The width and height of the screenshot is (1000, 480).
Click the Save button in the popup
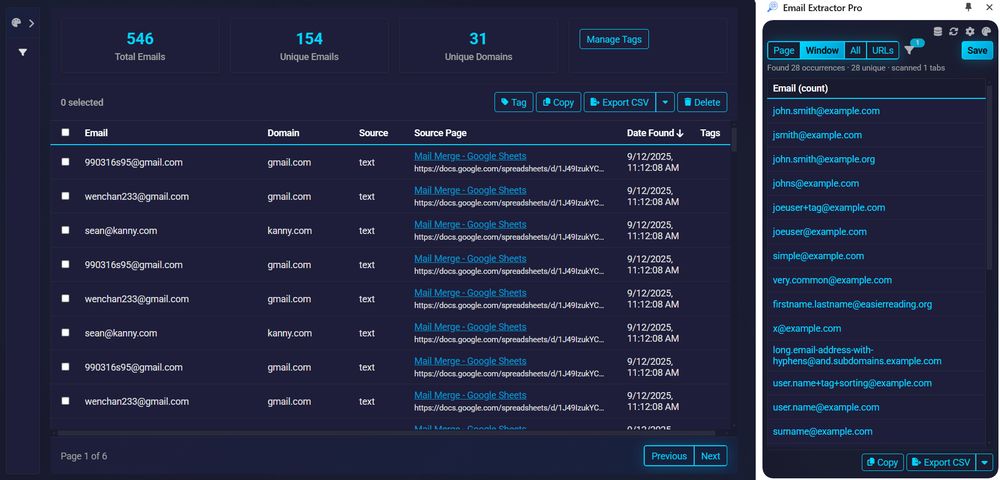977,50
